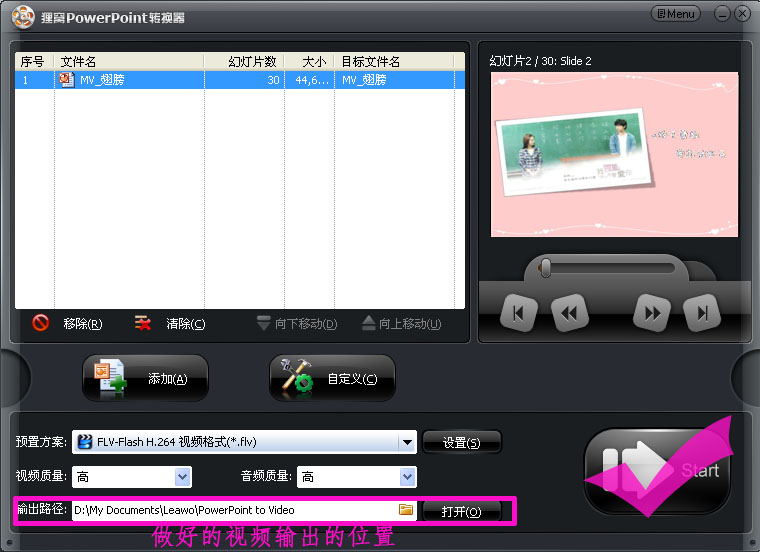Click the FLV clapperboard format icon
This screenshot has height=552, width=760.
coord(85,442)
